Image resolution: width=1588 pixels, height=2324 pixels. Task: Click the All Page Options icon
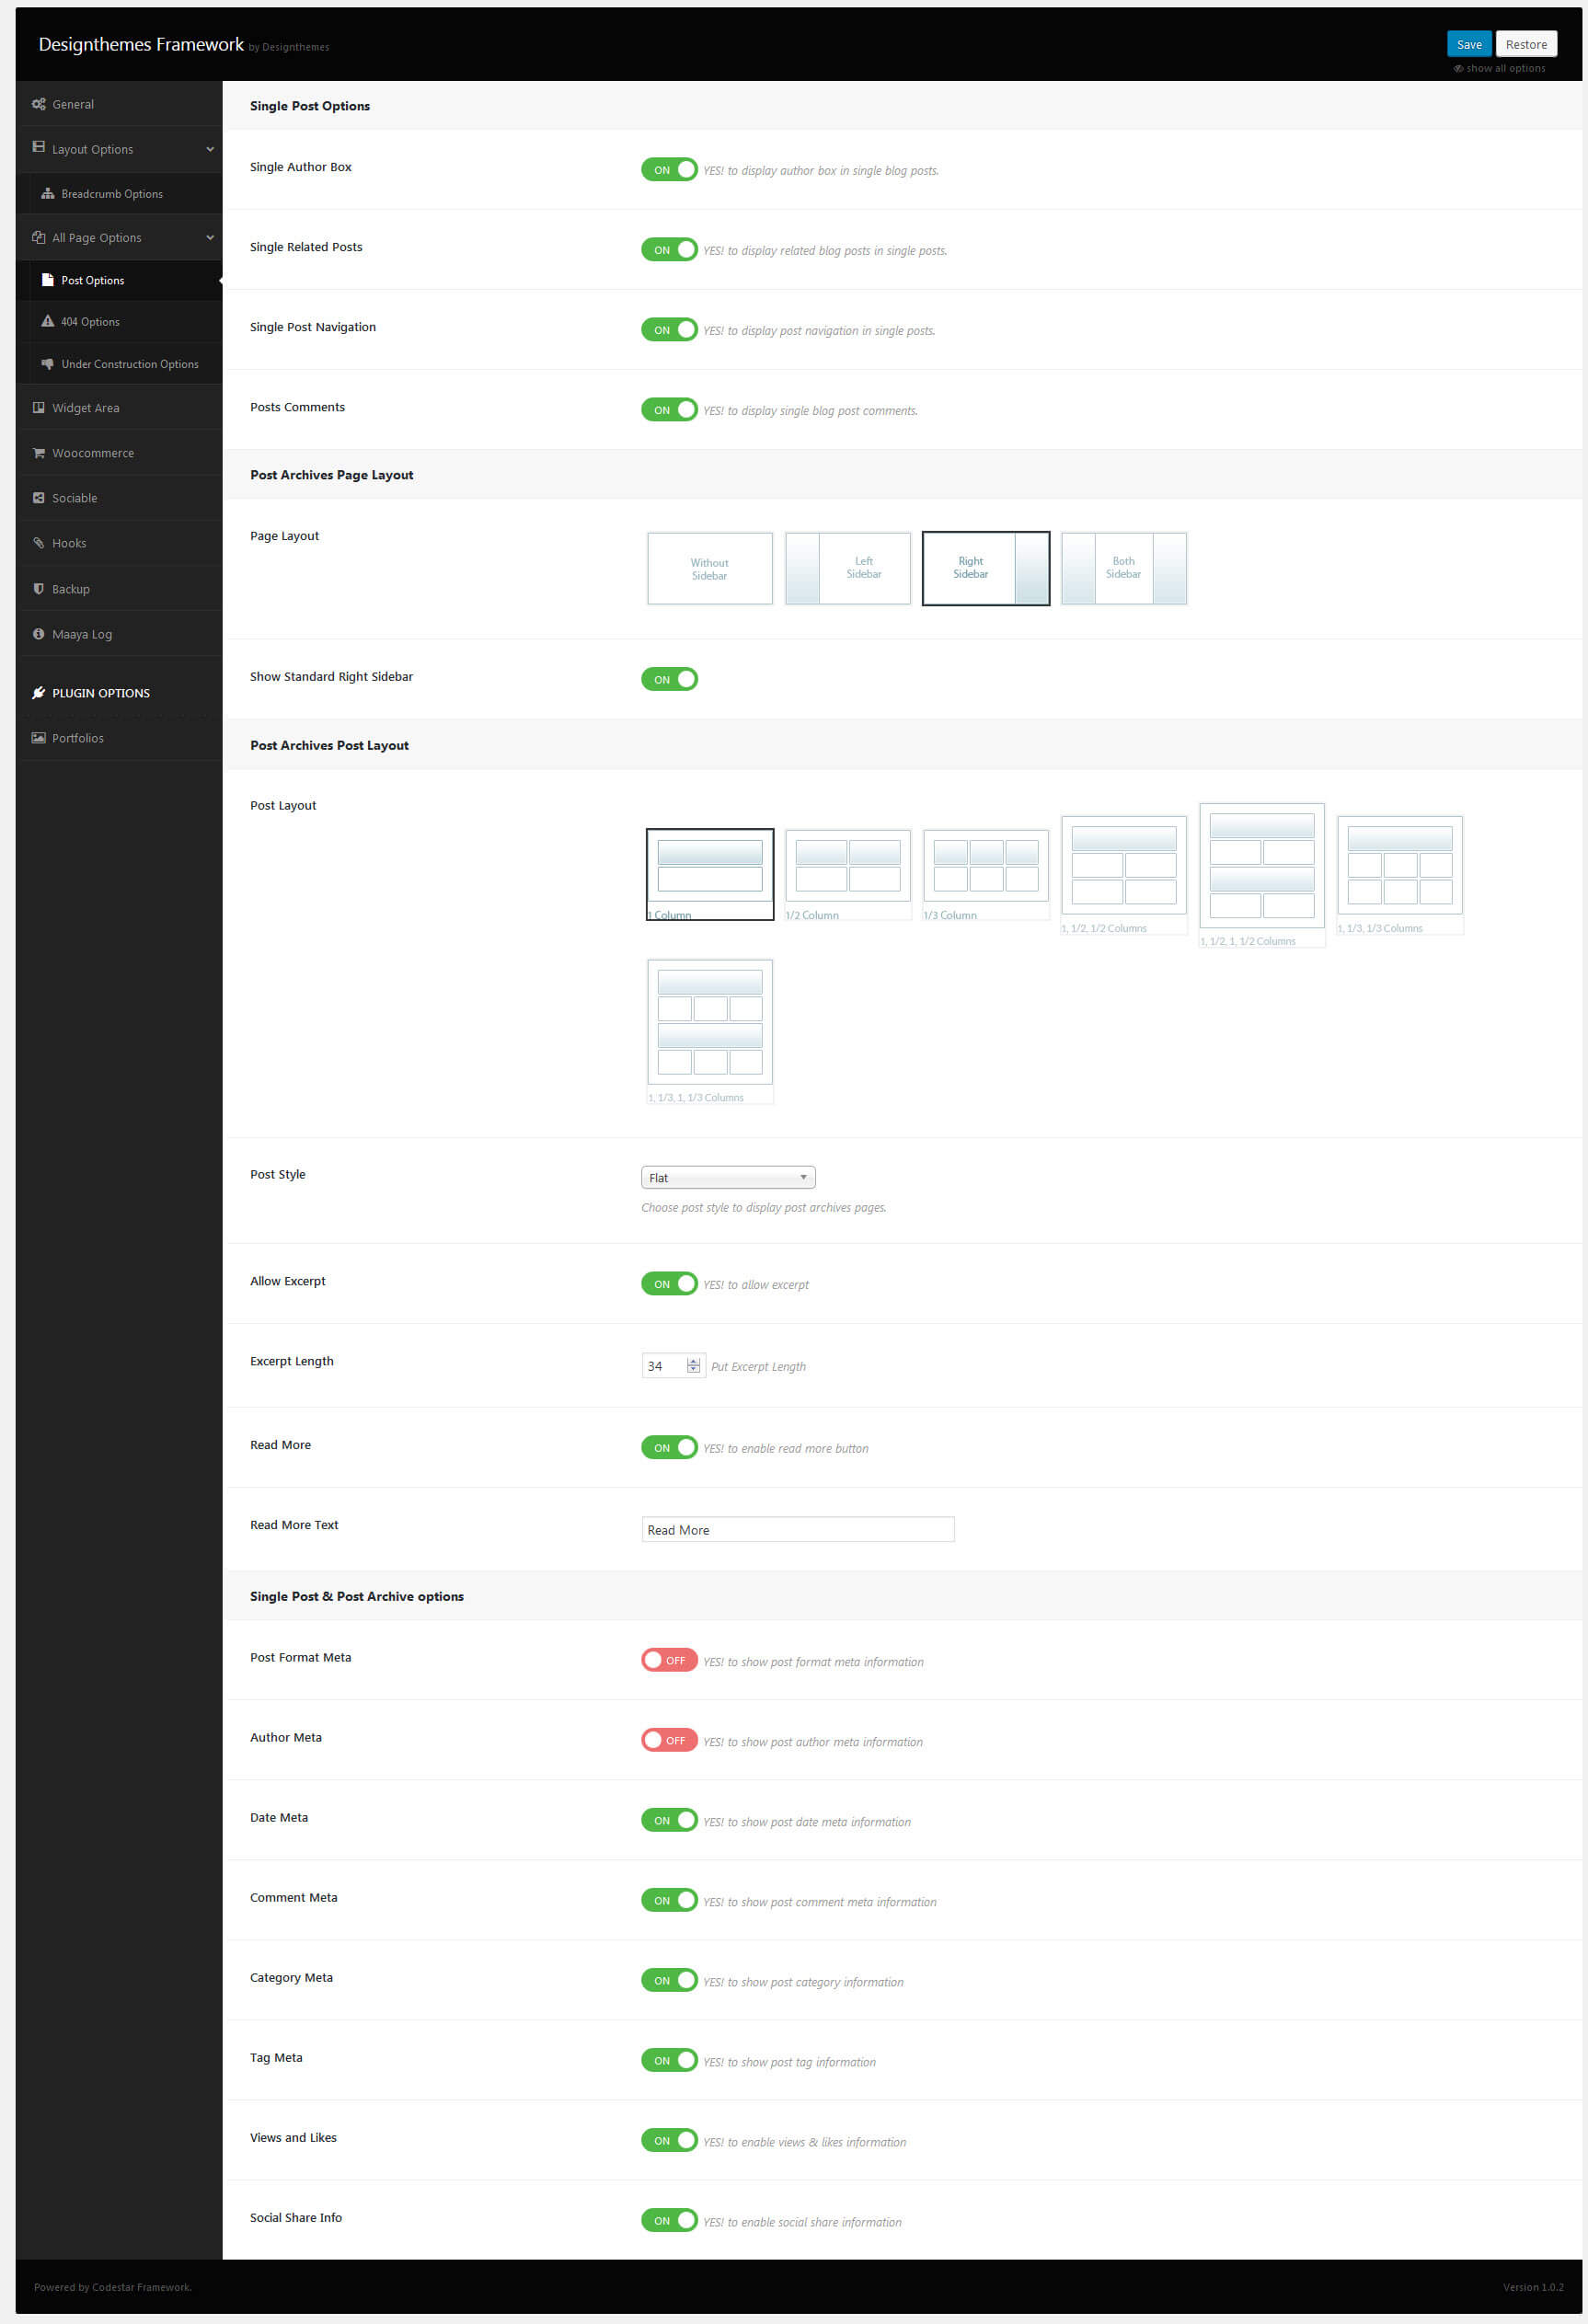click(x=38, y=237)
